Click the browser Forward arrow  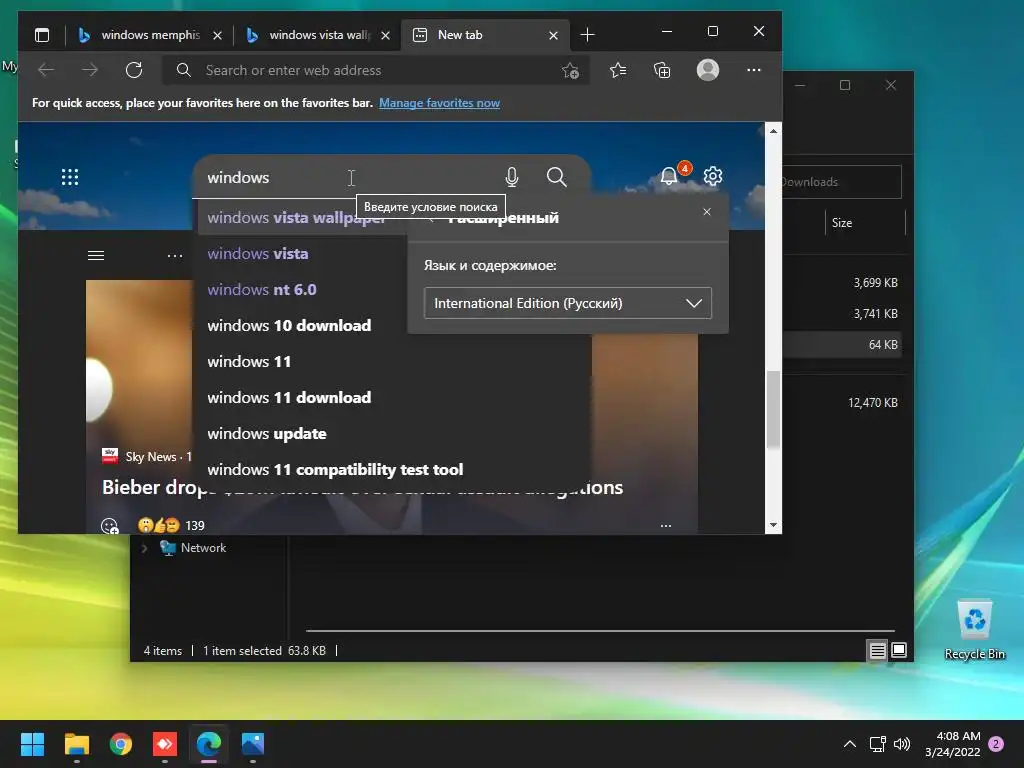point(90,70)
